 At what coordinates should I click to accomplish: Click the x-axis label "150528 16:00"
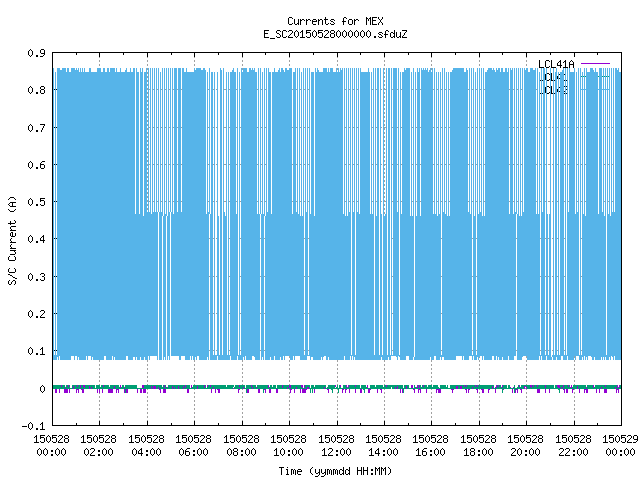coord(430,446)
